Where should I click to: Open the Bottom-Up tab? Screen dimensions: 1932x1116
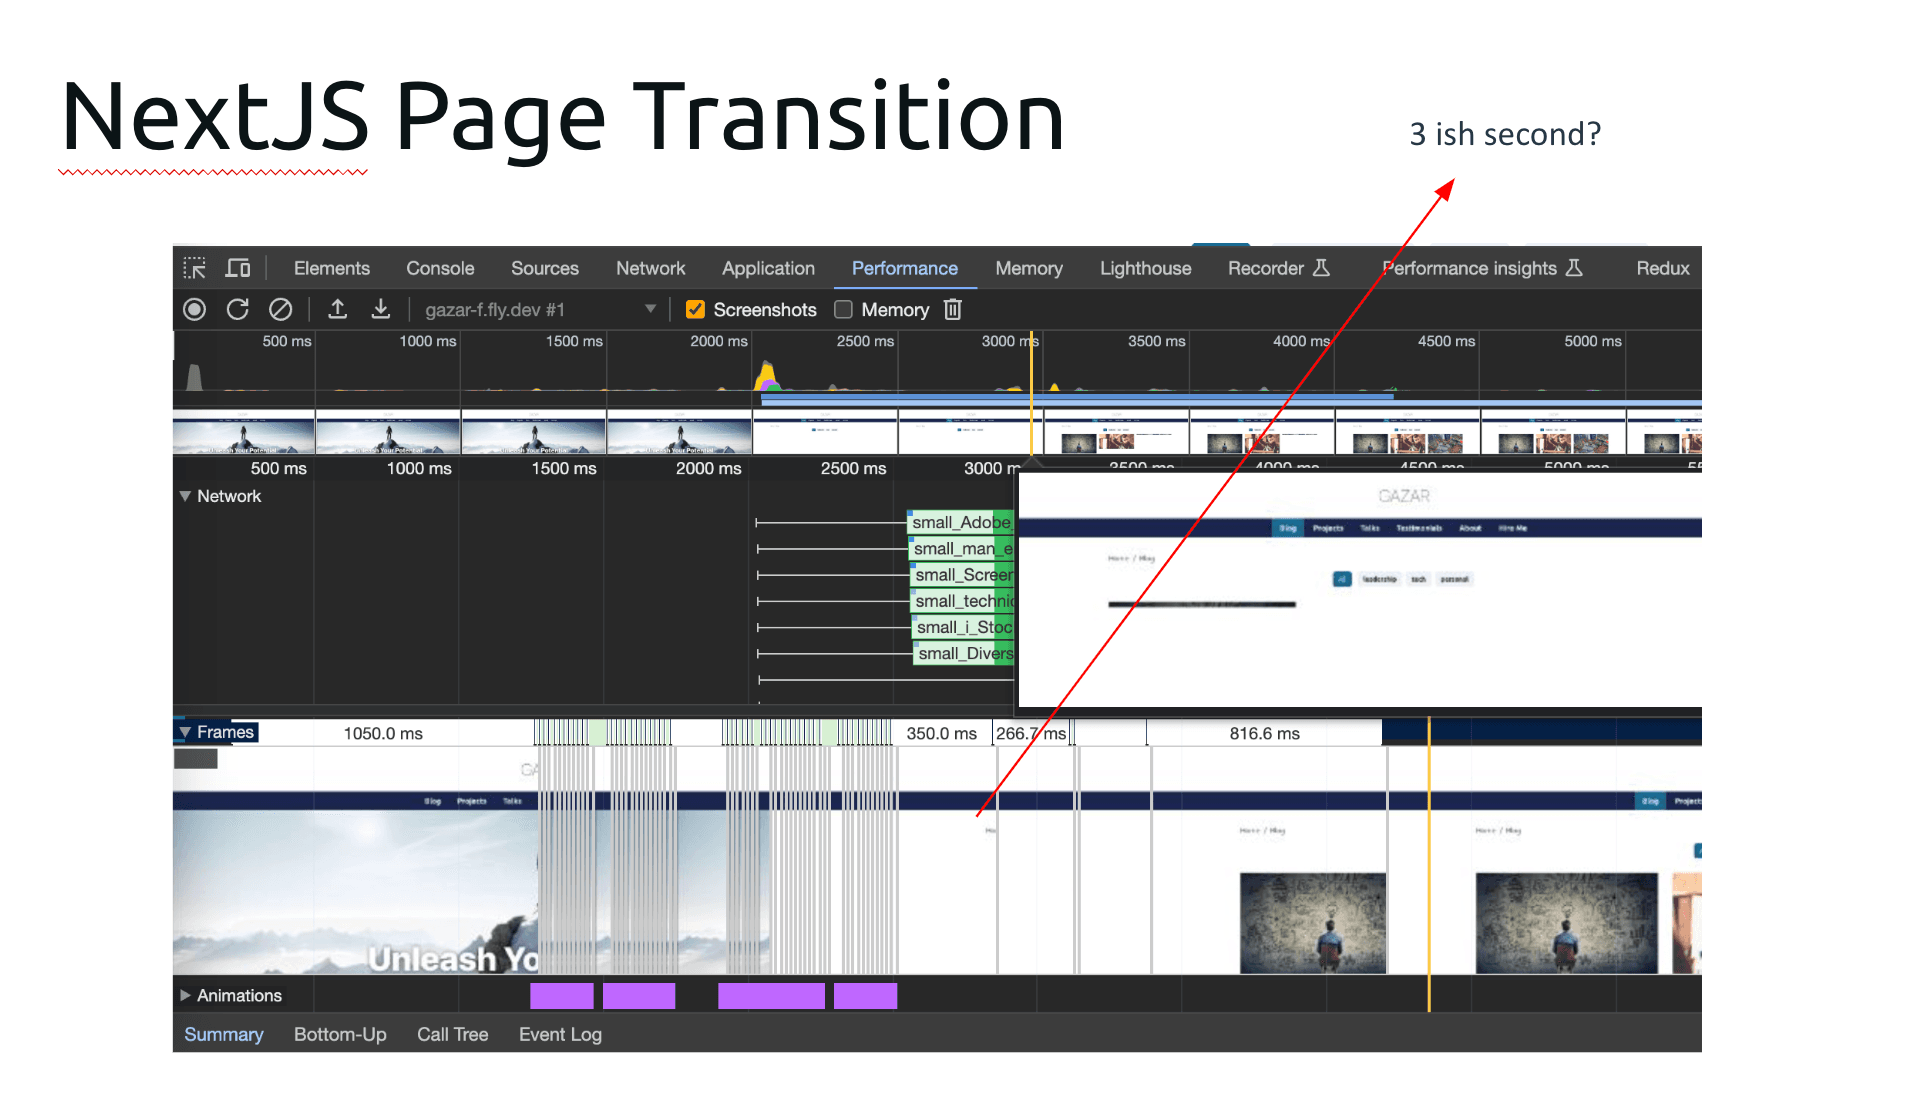(340, 1035)
